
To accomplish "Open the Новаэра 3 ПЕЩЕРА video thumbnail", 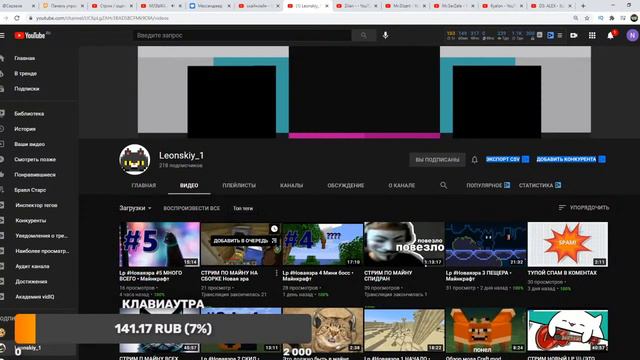I will click(x=486, y=244).
